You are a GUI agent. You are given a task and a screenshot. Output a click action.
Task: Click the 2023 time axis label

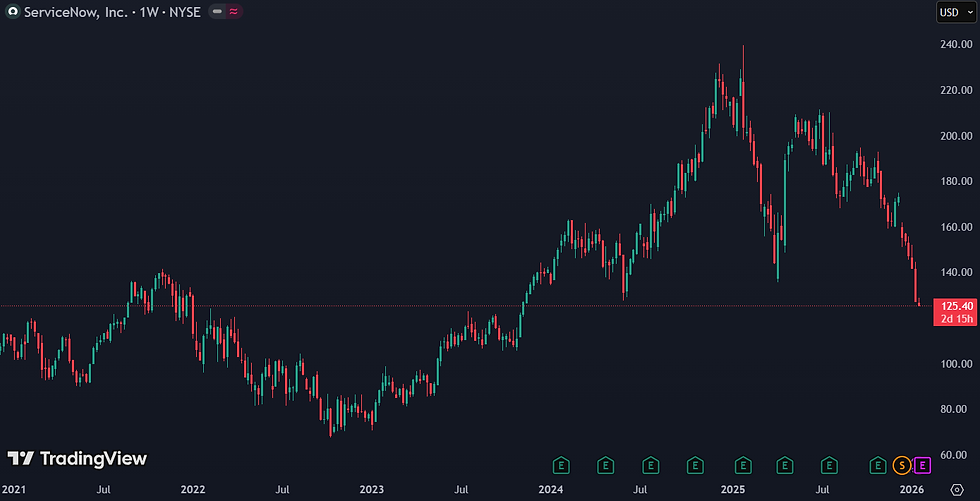pyautogui.click(x=372, y=489)
